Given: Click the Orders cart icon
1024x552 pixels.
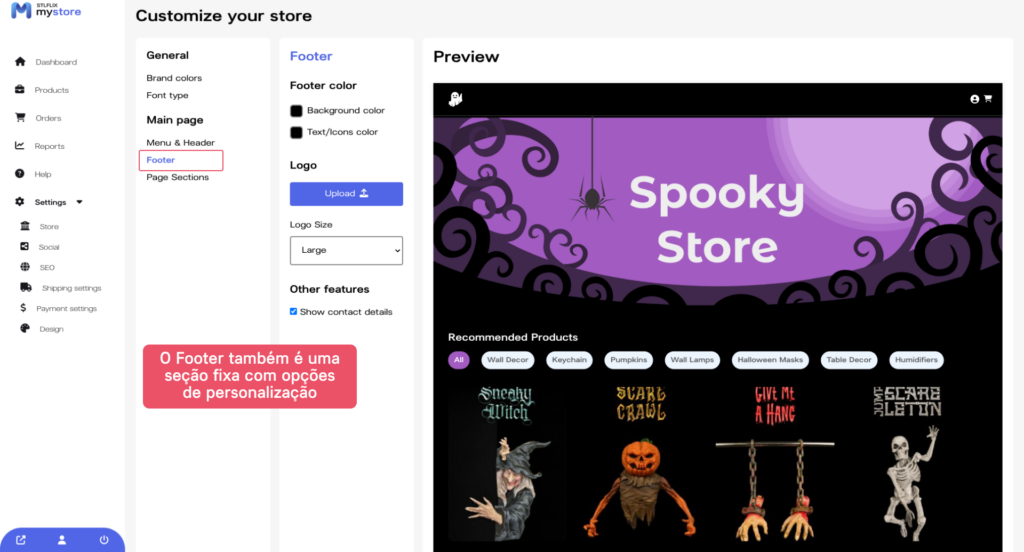Looking at the screenshot, I should tap(20, 118).
